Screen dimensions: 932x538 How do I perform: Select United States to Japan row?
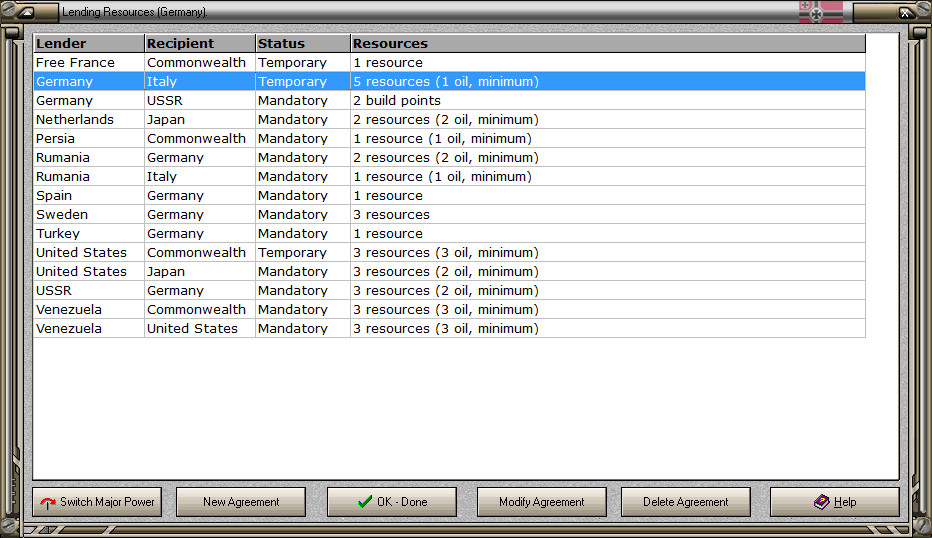pos(449,272)
